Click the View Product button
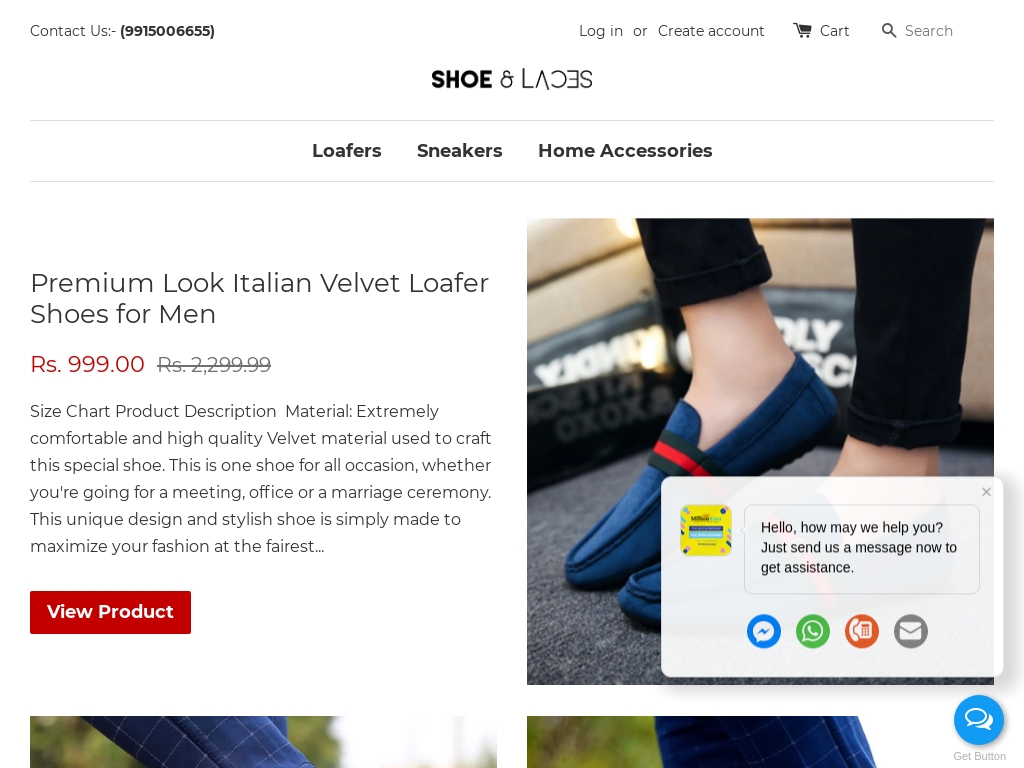This screenshot has width=1024, height=768. pos(110,612)
